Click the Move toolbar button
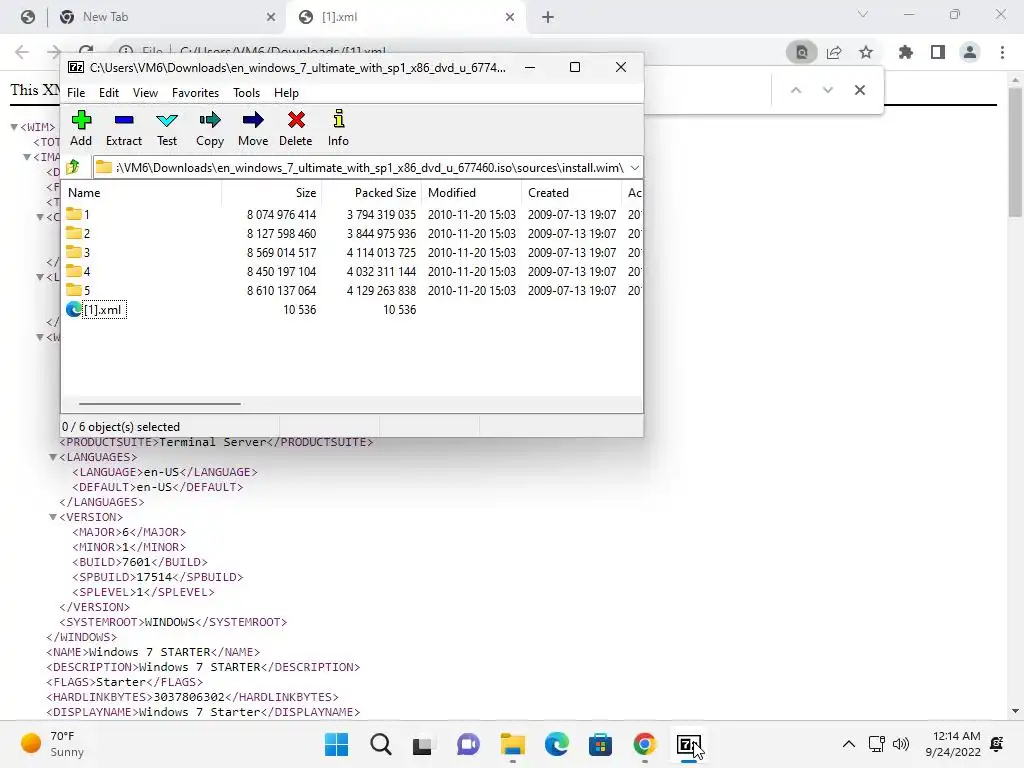 point(253,128)
